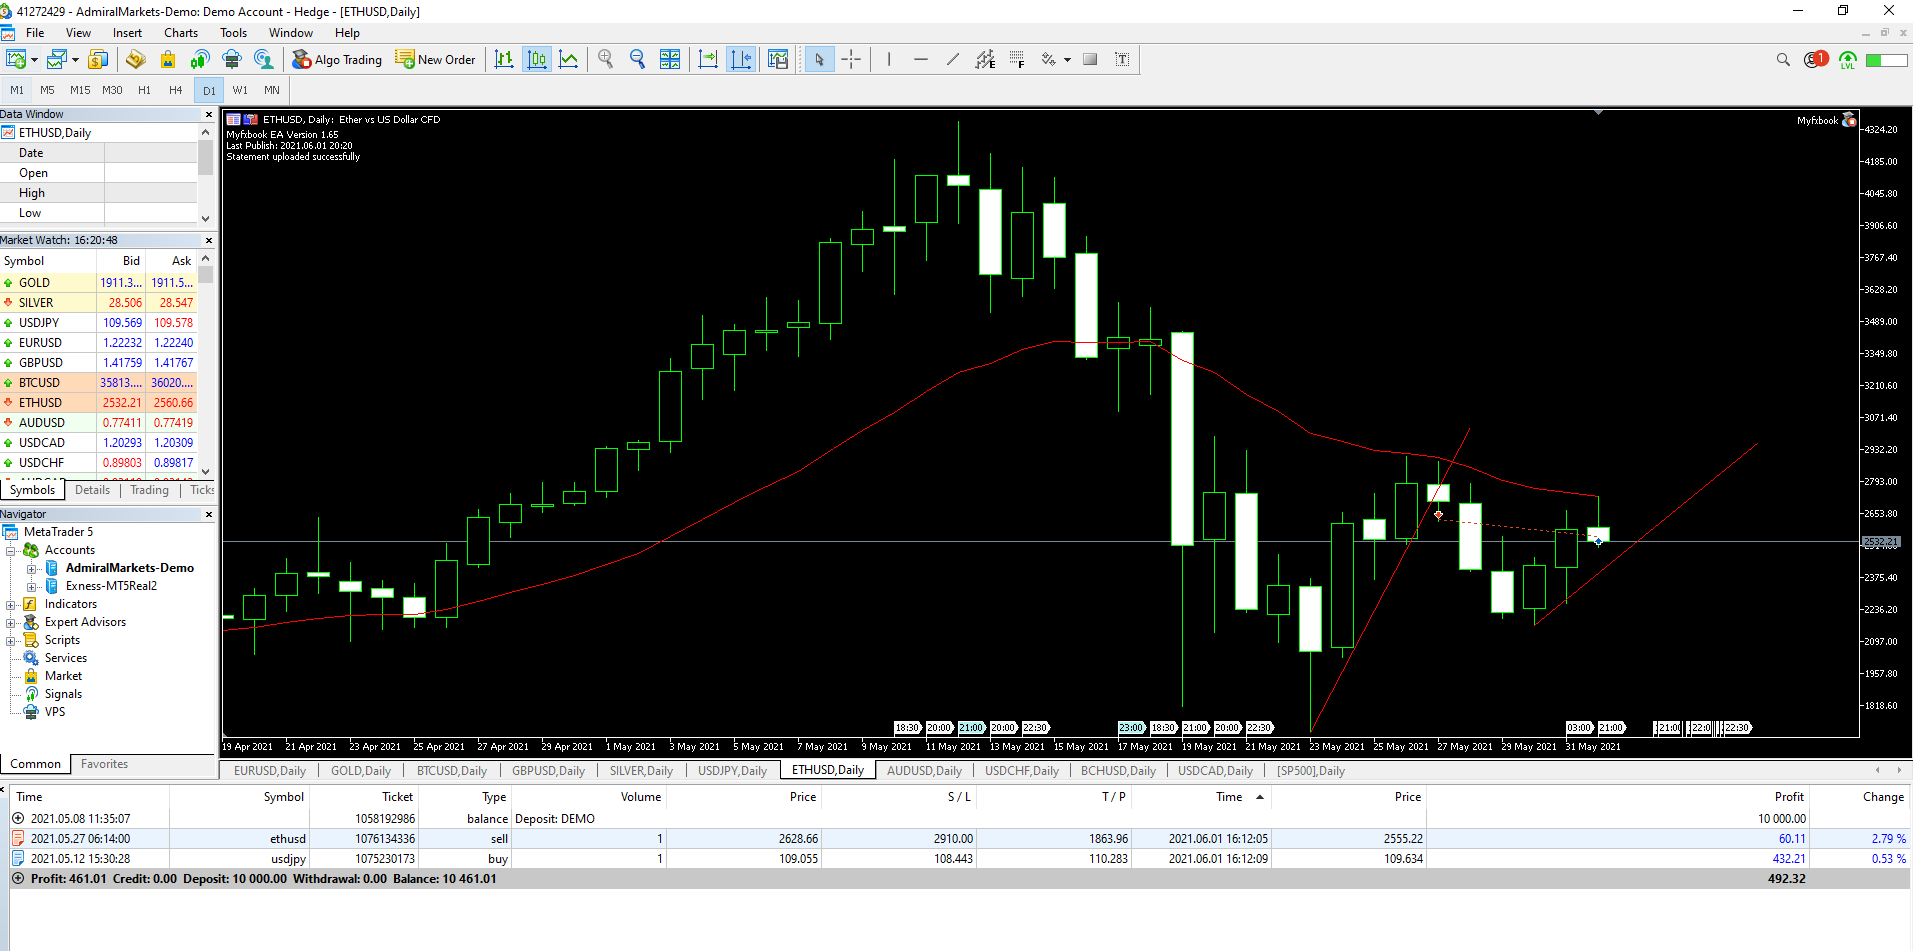
Task: Open the Tools menu
Action: click(x=233, y=33)
